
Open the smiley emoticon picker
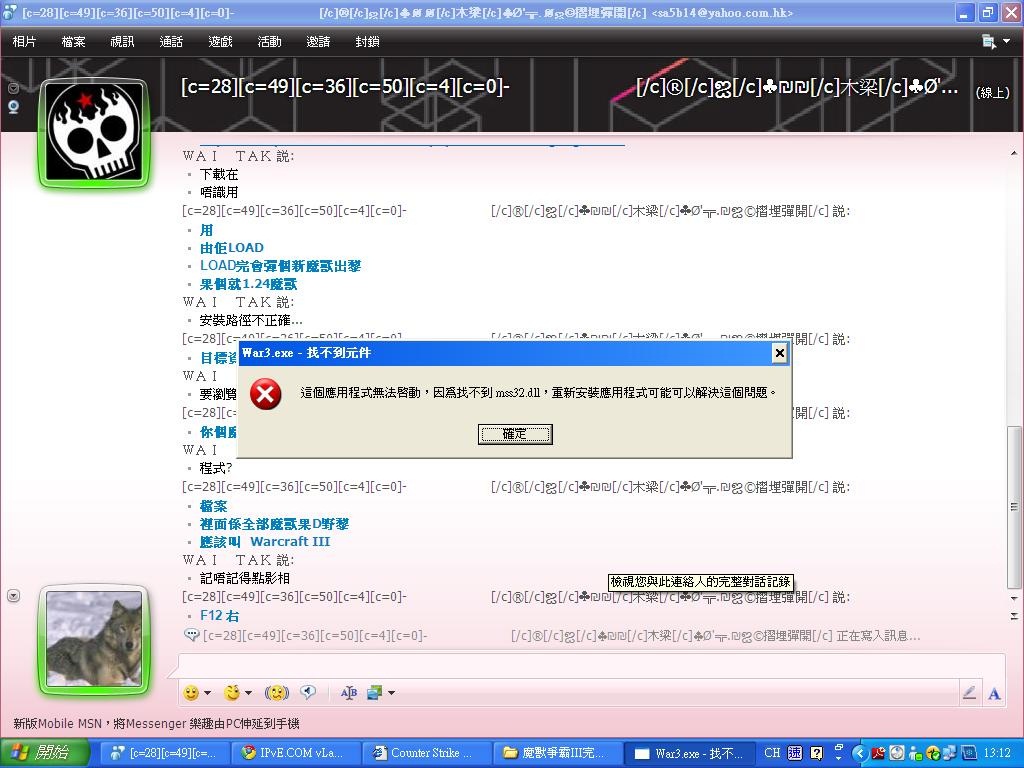click(x=191, y=692)
